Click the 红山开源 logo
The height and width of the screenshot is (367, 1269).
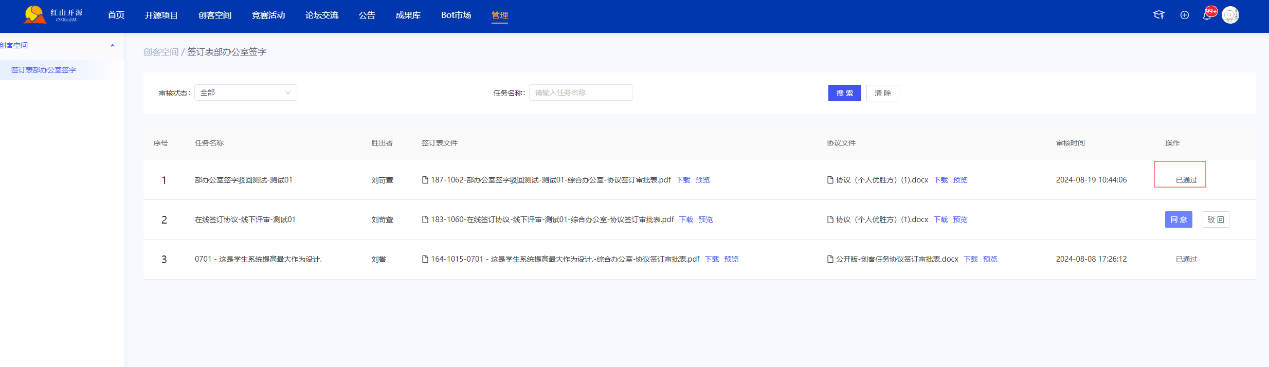click(54, 15)
